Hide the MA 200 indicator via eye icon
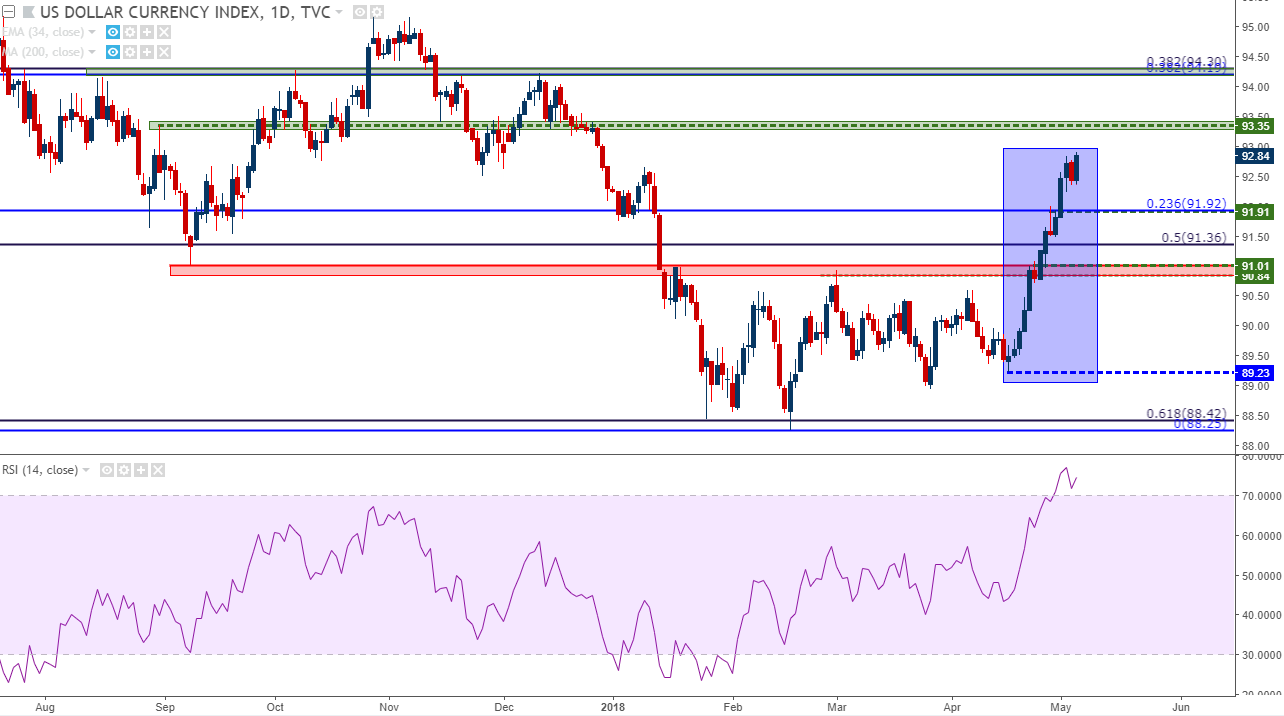 click(113, 52)
